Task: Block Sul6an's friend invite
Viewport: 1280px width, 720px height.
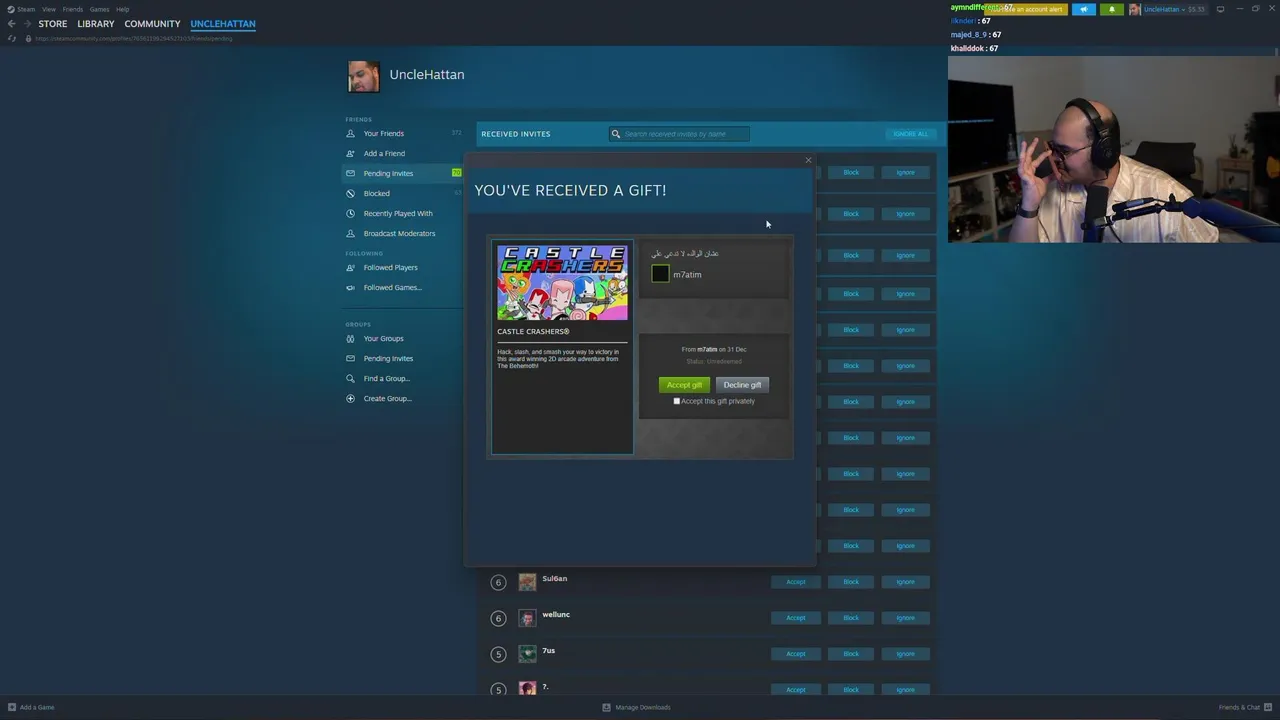Action: [851, 582]
